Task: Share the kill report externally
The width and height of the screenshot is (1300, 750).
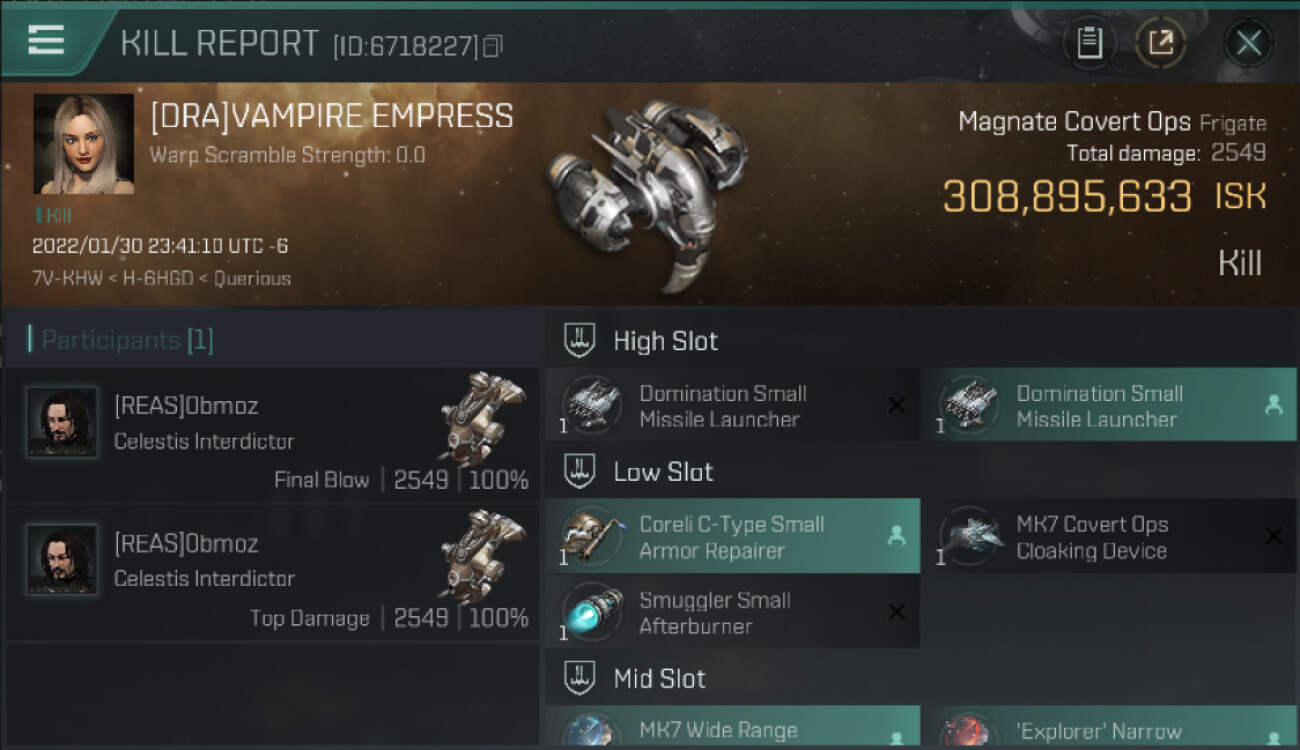Action: 1160,43
